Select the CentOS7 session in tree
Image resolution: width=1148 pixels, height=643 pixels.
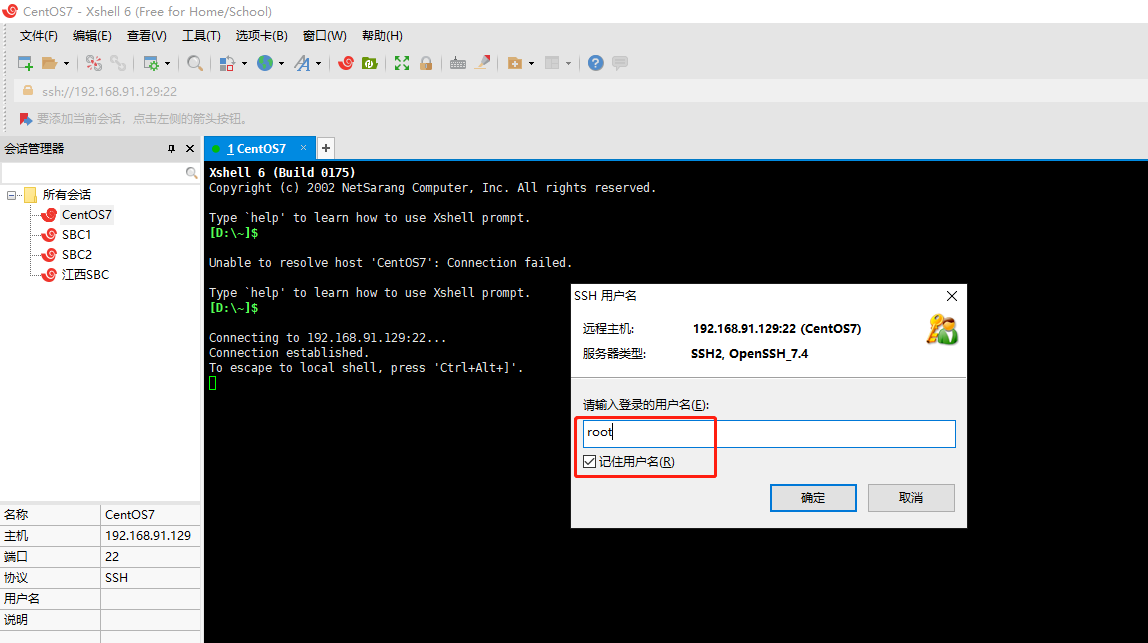click(x=86, y=215)
